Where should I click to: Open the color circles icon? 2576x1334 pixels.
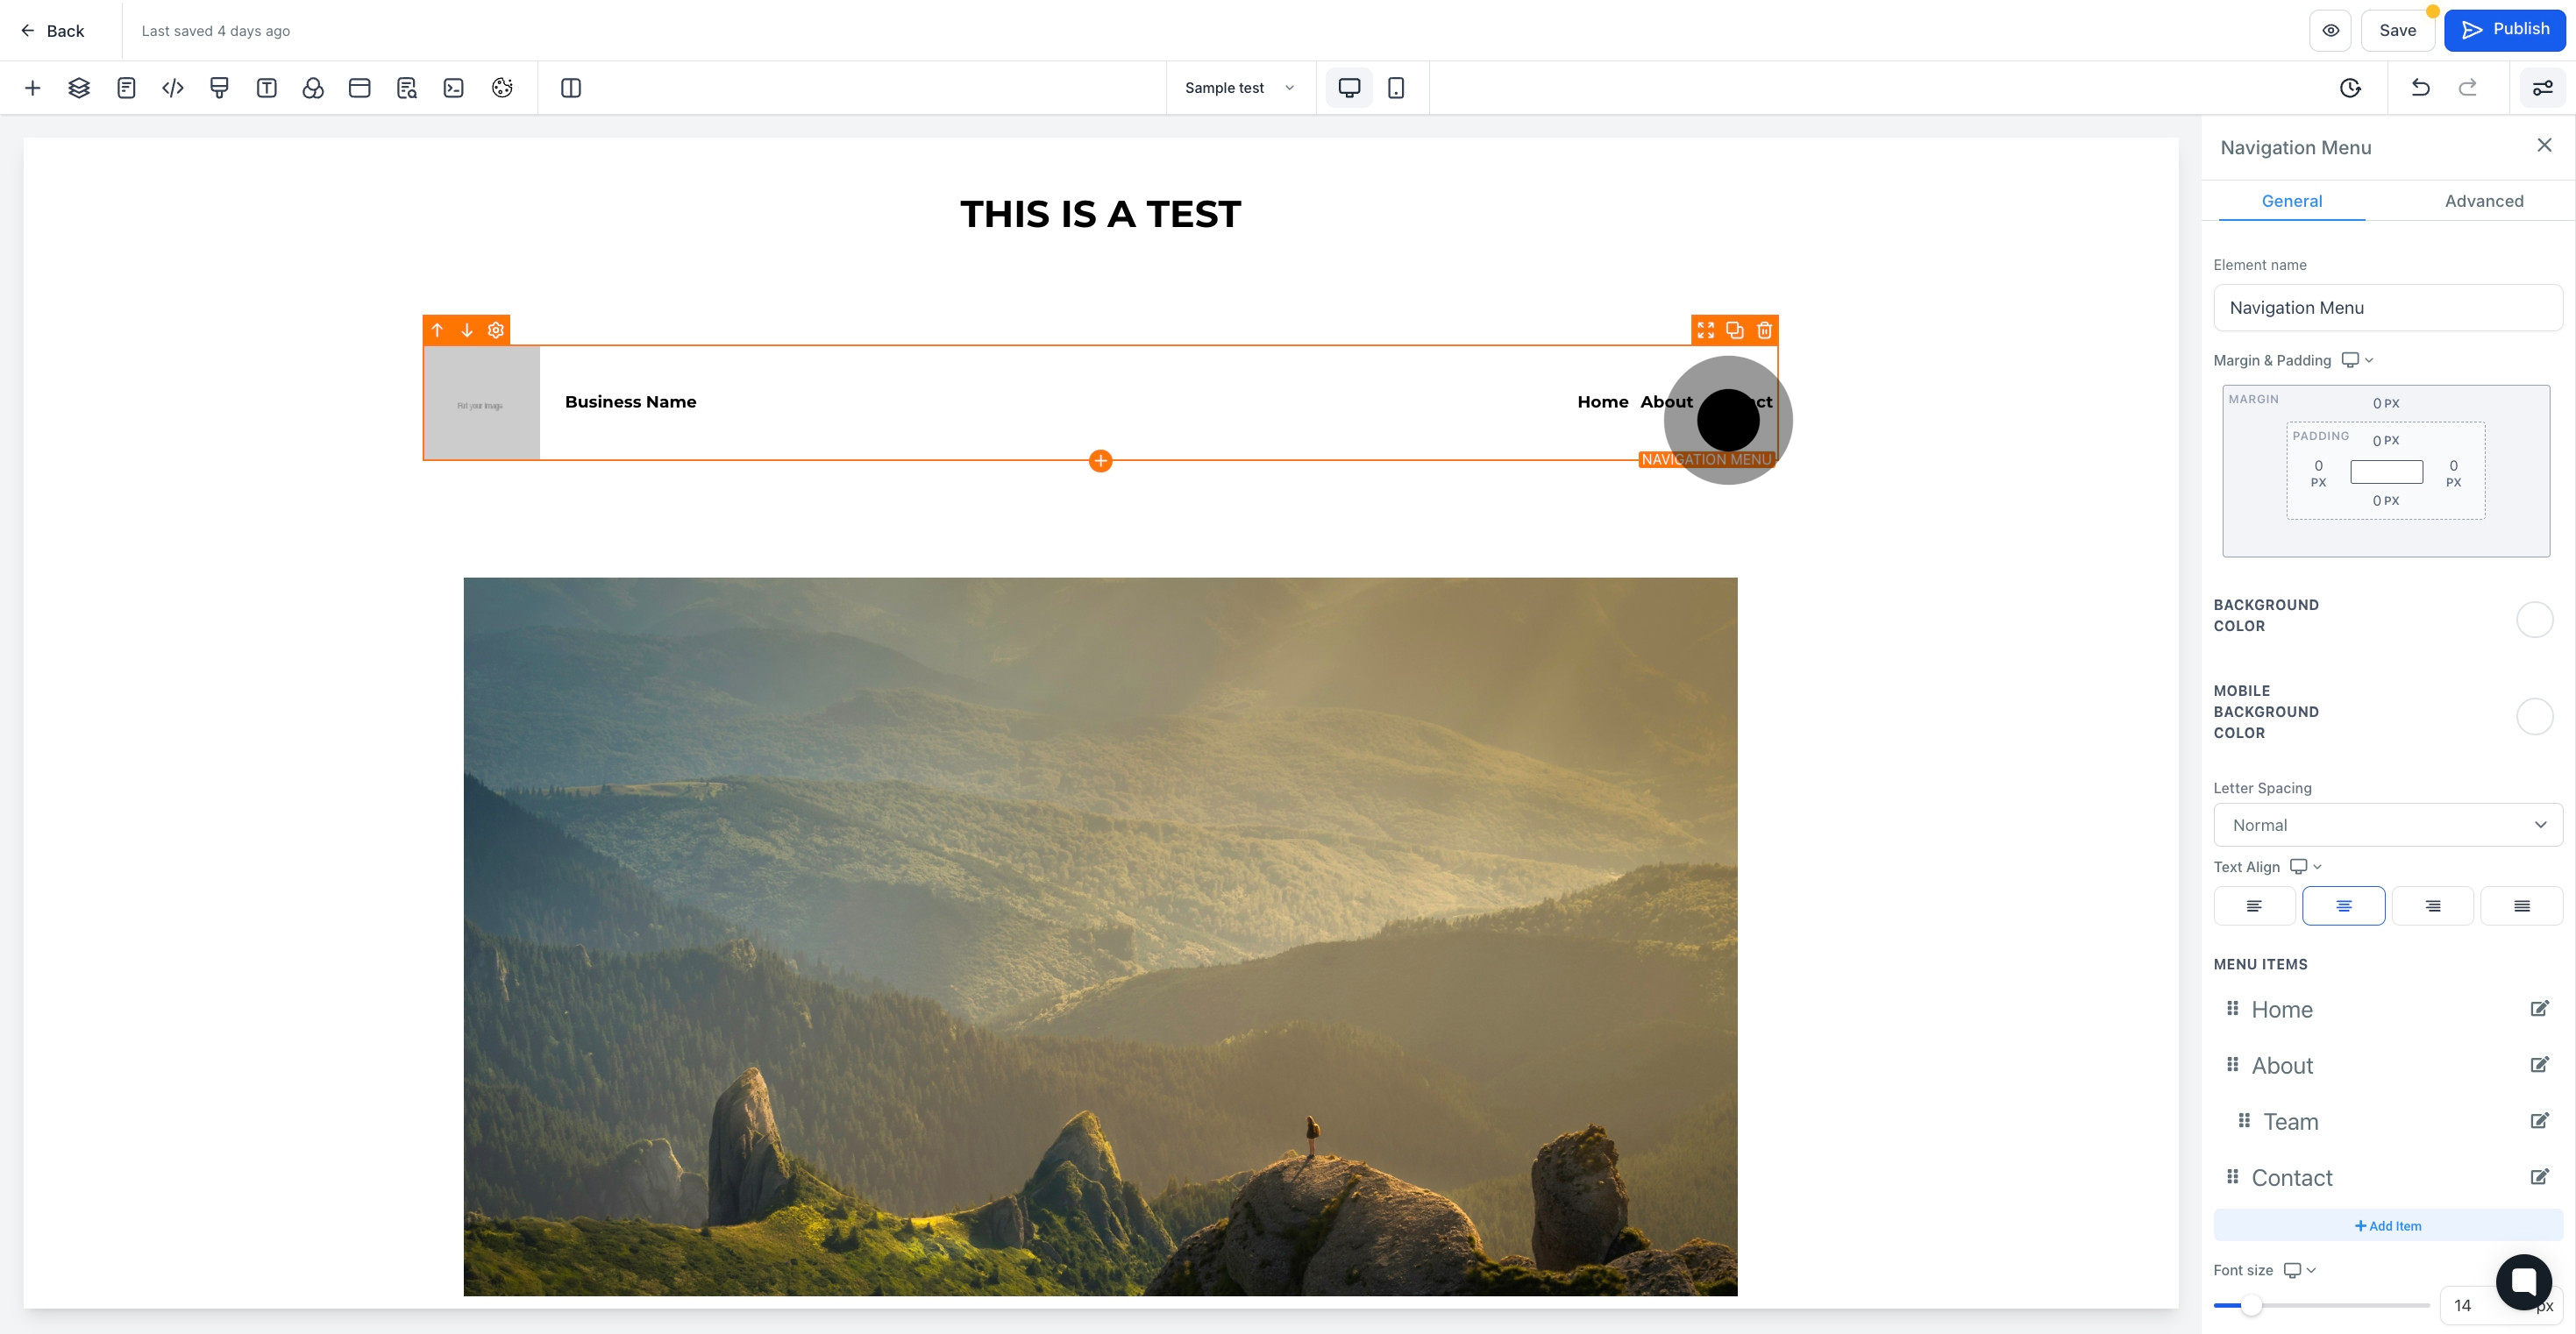click(313, 88)
